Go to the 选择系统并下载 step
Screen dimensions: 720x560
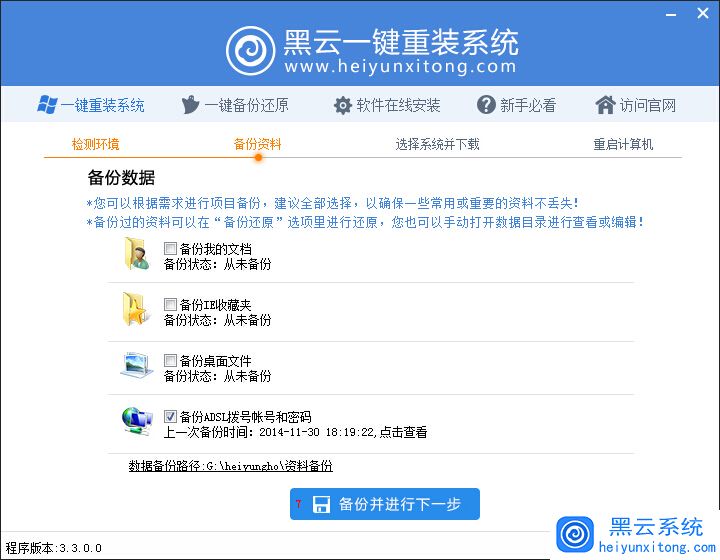point(437,144)
